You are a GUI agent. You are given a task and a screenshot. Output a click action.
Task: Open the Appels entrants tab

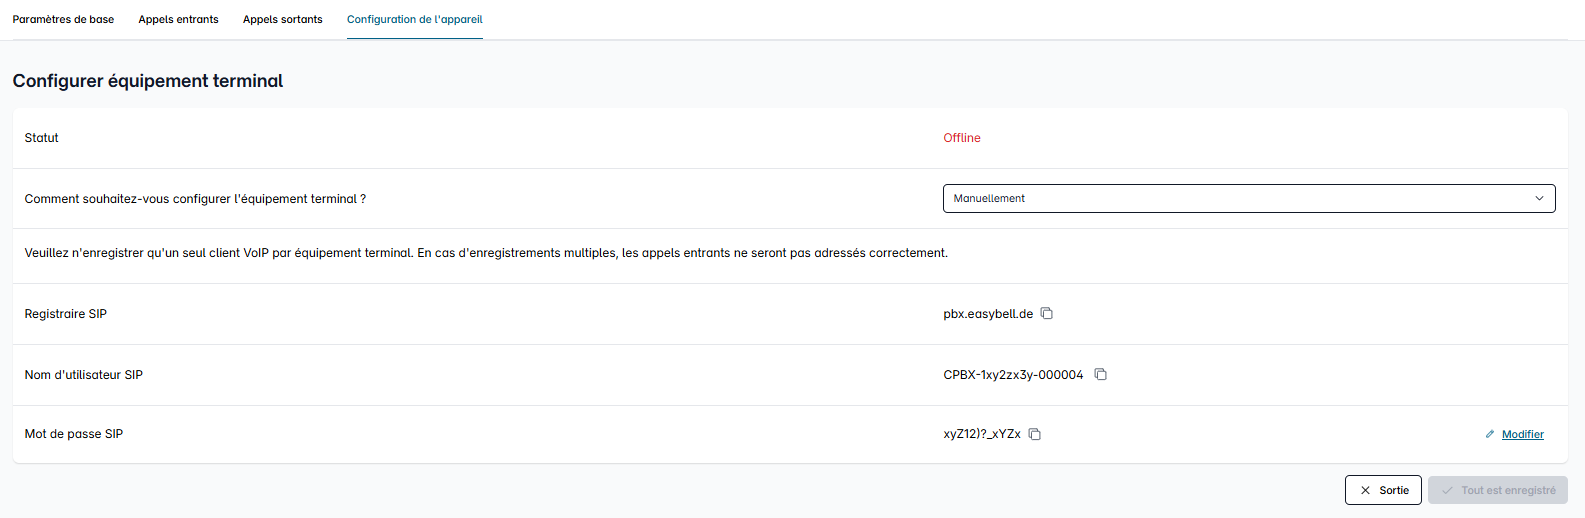[178, 19]
